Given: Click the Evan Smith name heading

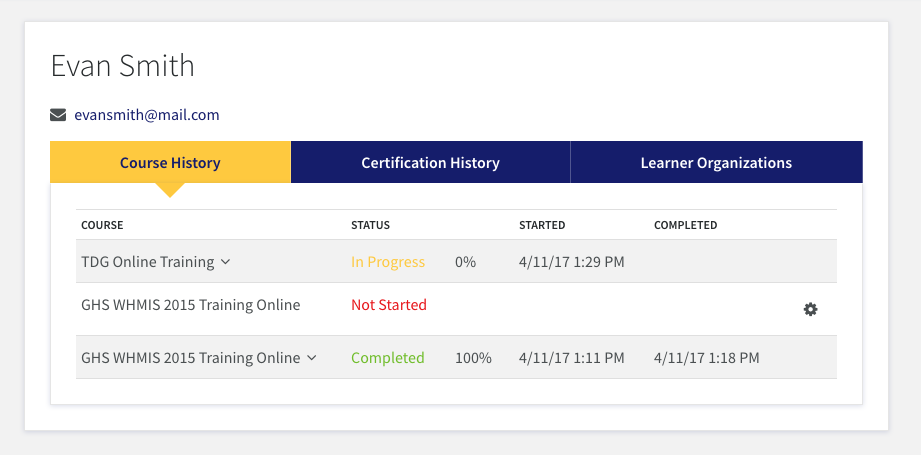Looking at the screenshot, I should 123,65.
